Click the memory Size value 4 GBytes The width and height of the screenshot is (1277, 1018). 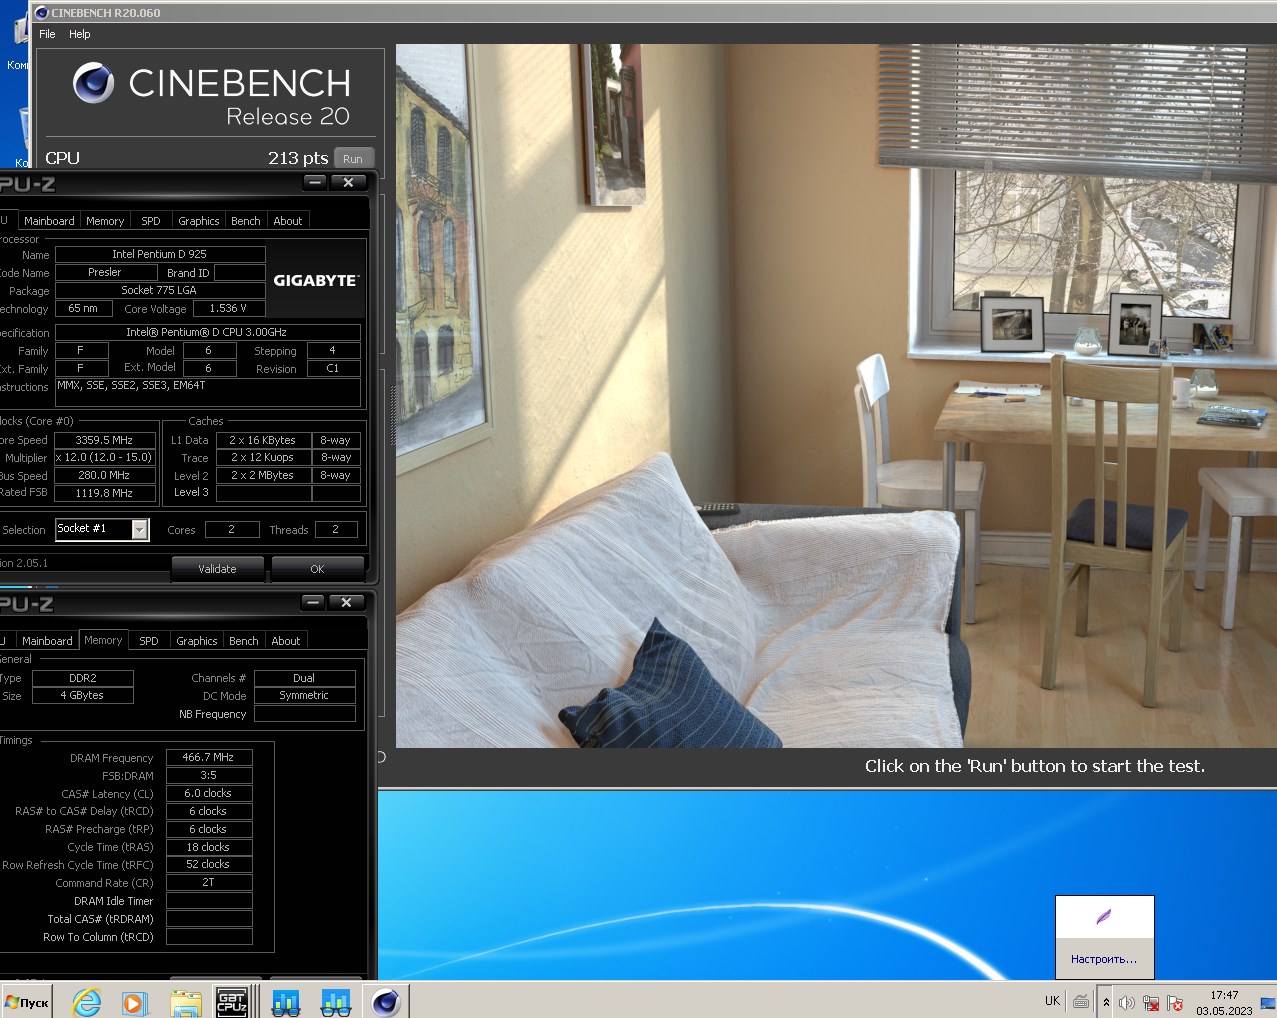pos(83,695)
